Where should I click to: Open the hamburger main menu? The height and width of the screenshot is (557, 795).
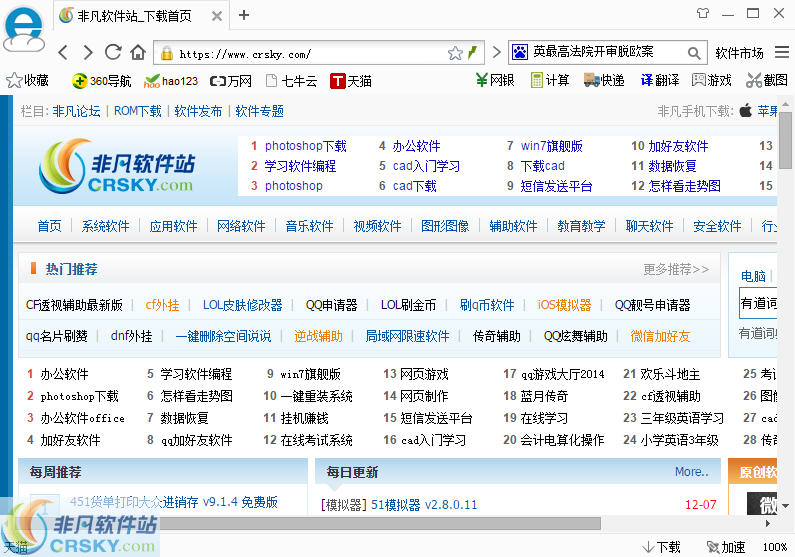pyautogui.click(x=782, y=52)
